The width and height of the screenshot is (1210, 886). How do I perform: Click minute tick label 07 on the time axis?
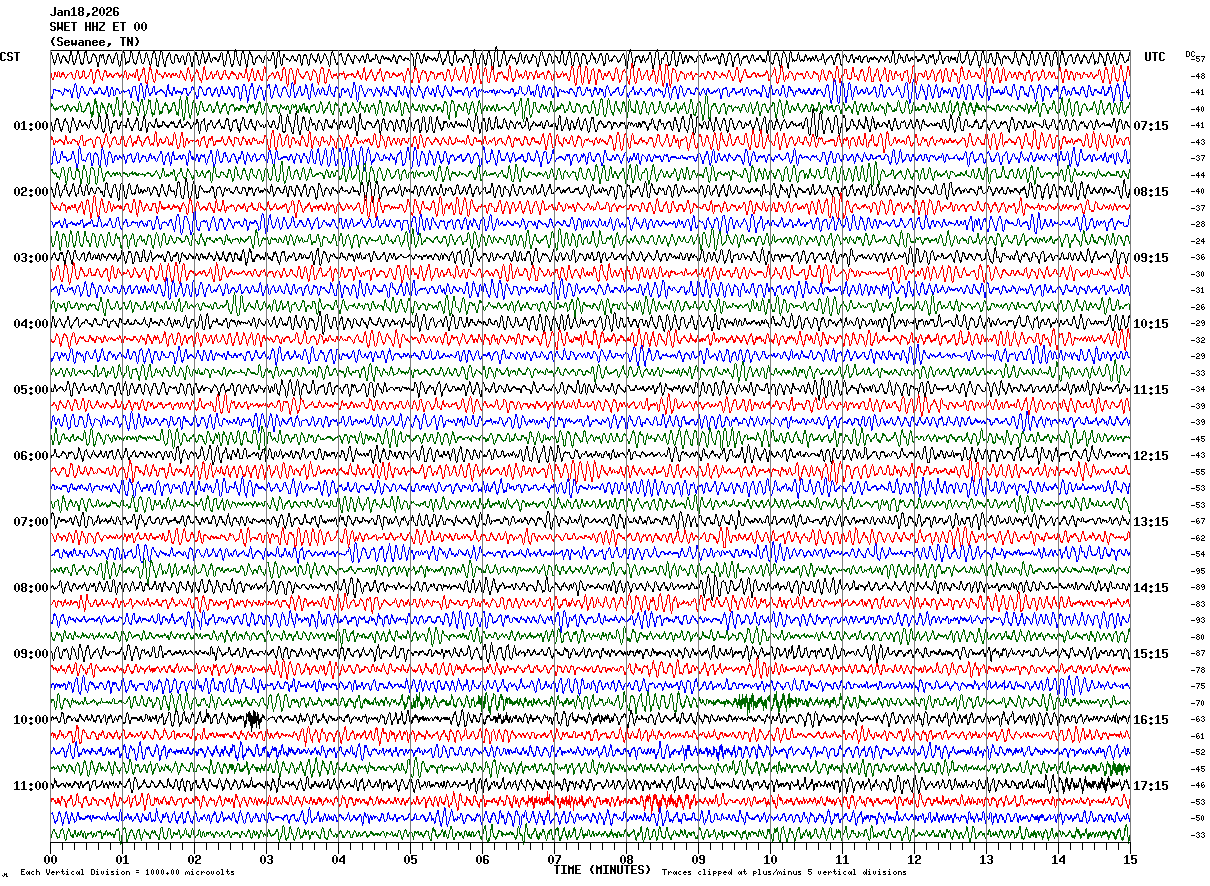(554, 859)
